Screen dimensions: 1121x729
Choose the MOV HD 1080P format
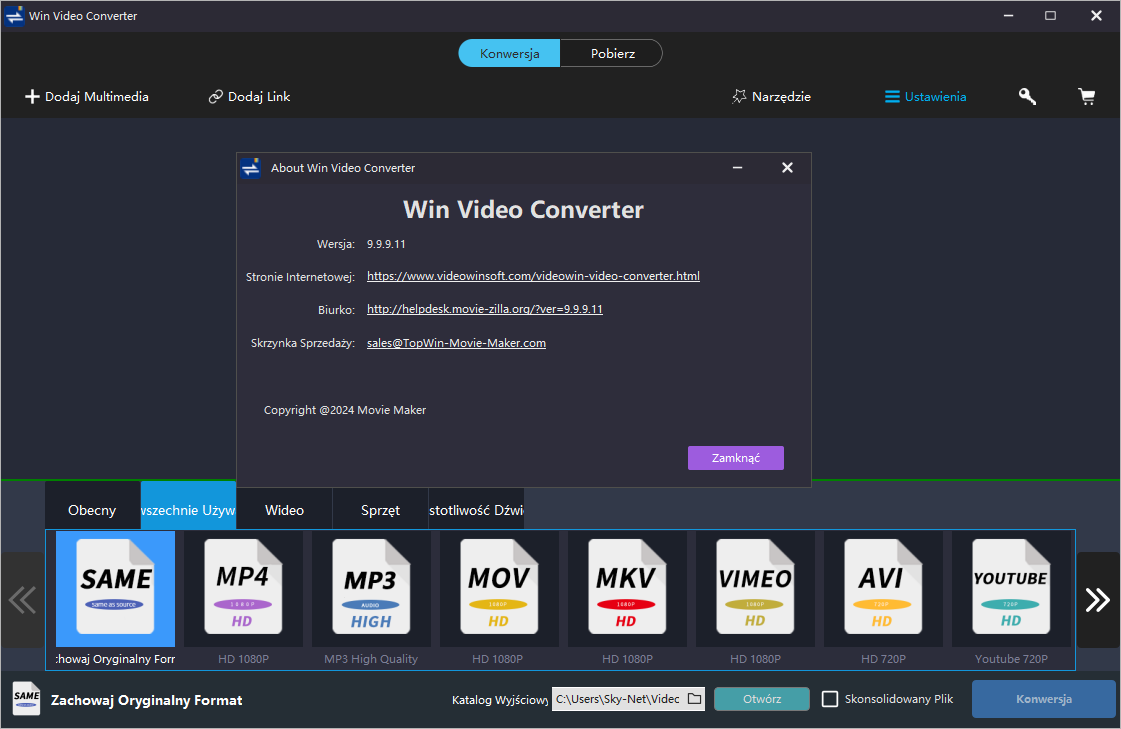tap(498, 588)
